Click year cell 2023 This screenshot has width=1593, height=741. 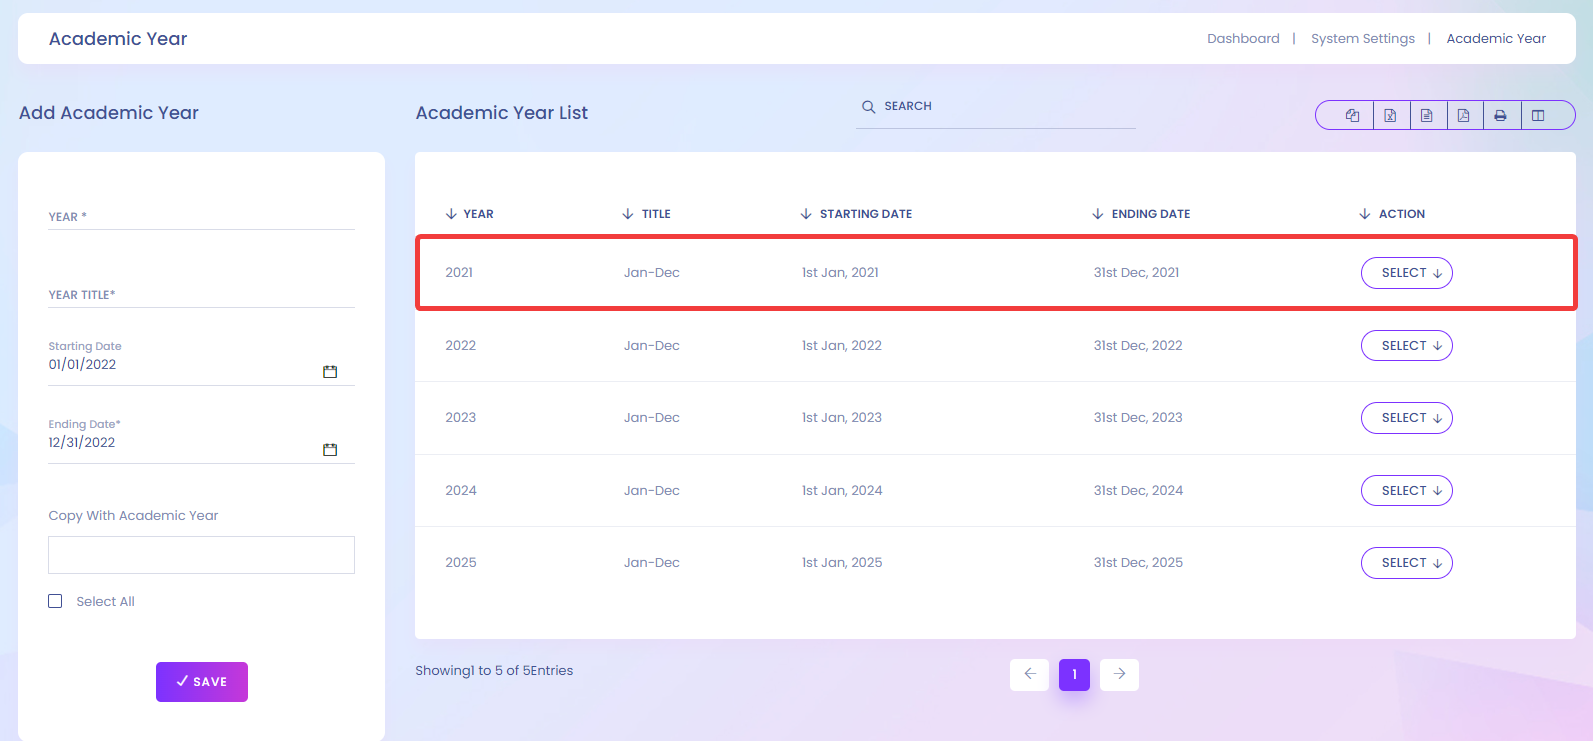pos(461,417)
